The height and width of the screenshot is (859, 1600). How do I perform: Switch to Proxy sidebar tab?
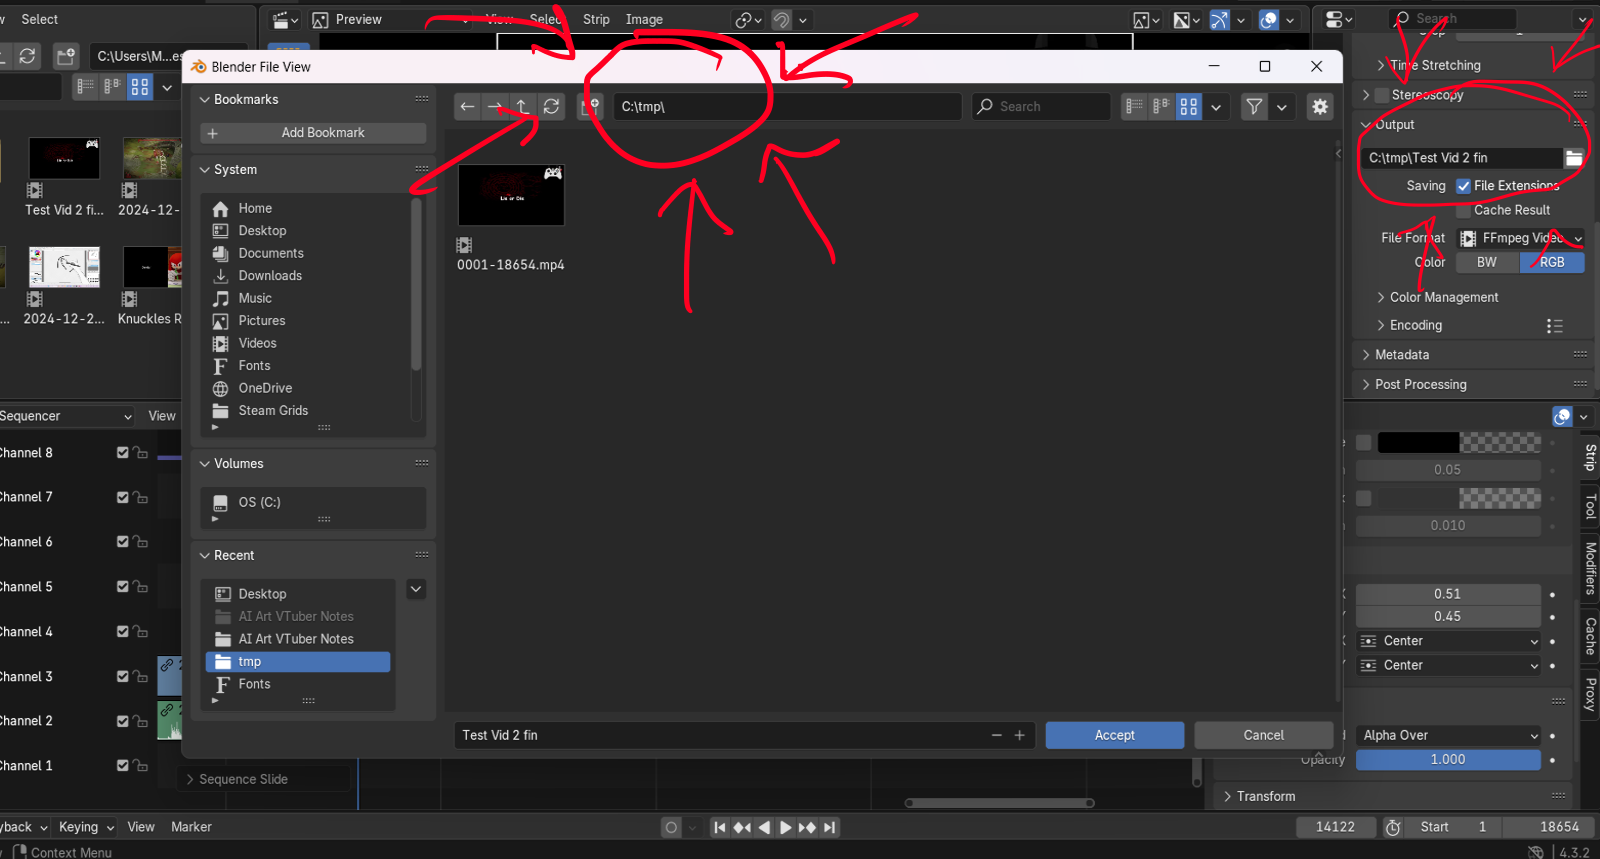(1589, 694)
